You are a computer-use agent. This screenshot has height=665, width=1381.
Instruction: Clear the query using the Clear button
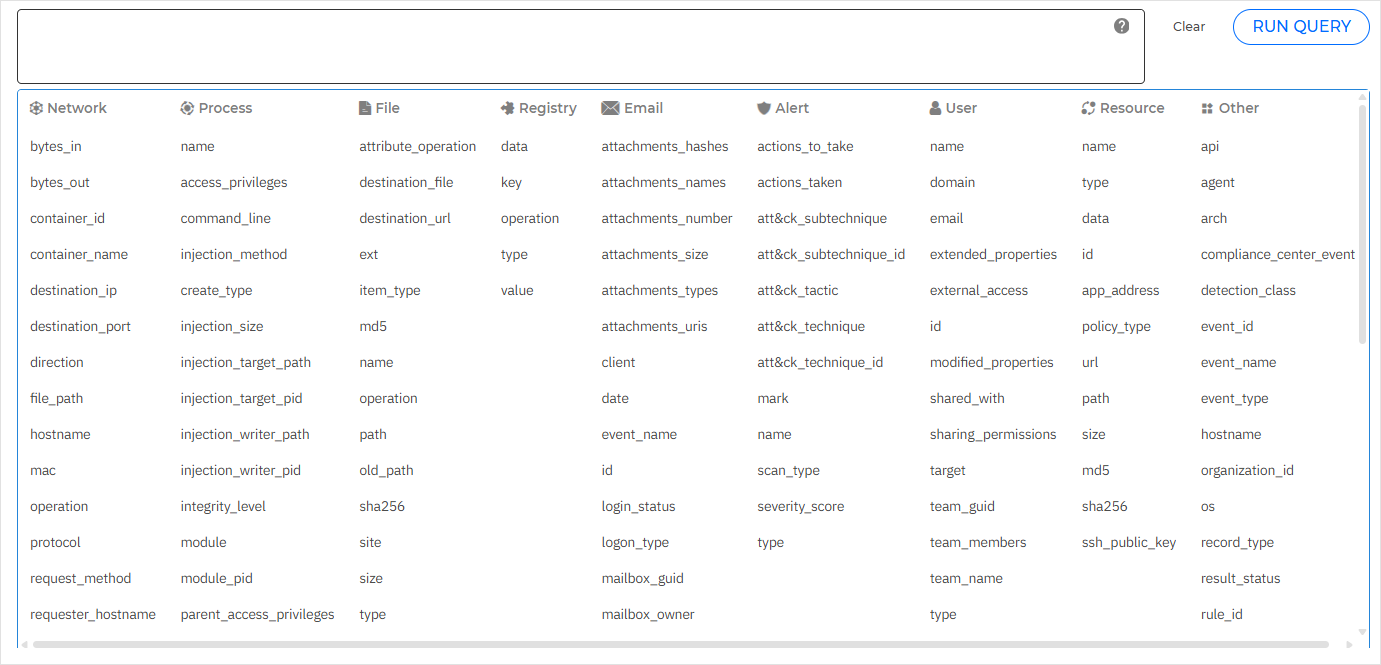pyautogui.click(x=1188, y=26)
